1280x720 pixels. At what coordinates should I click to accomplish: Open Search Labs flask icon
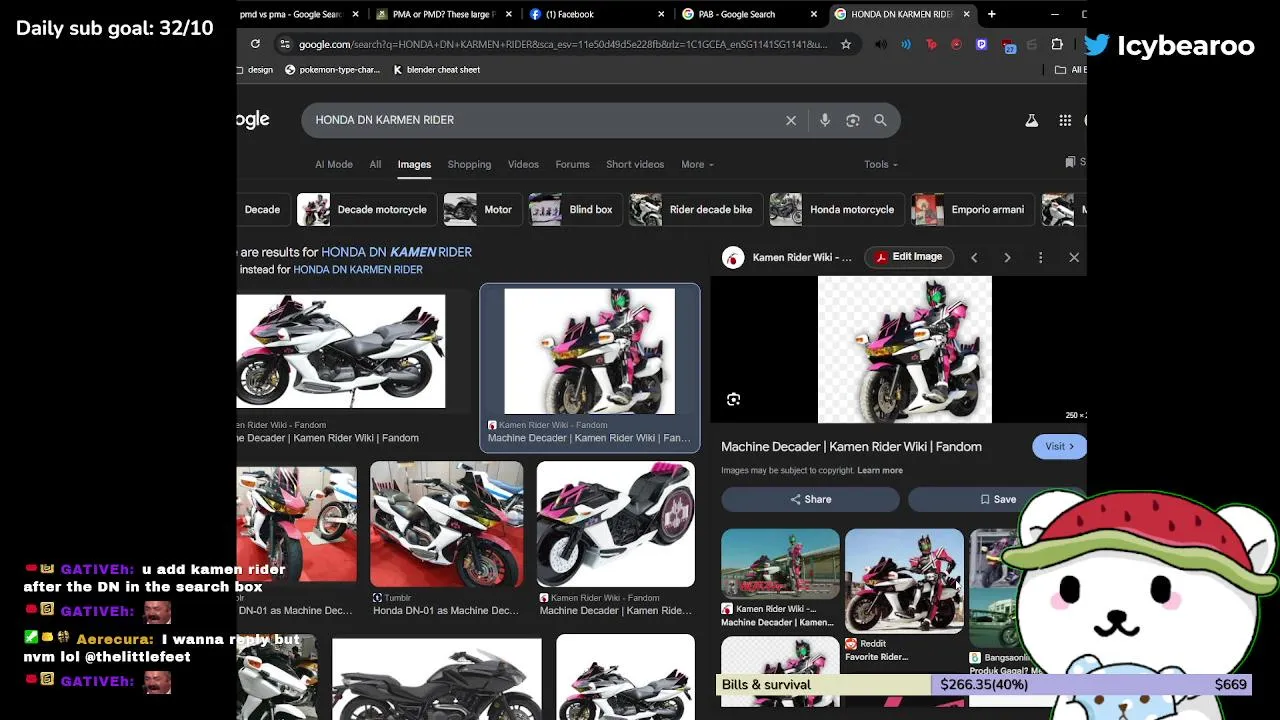point(1031,120)
